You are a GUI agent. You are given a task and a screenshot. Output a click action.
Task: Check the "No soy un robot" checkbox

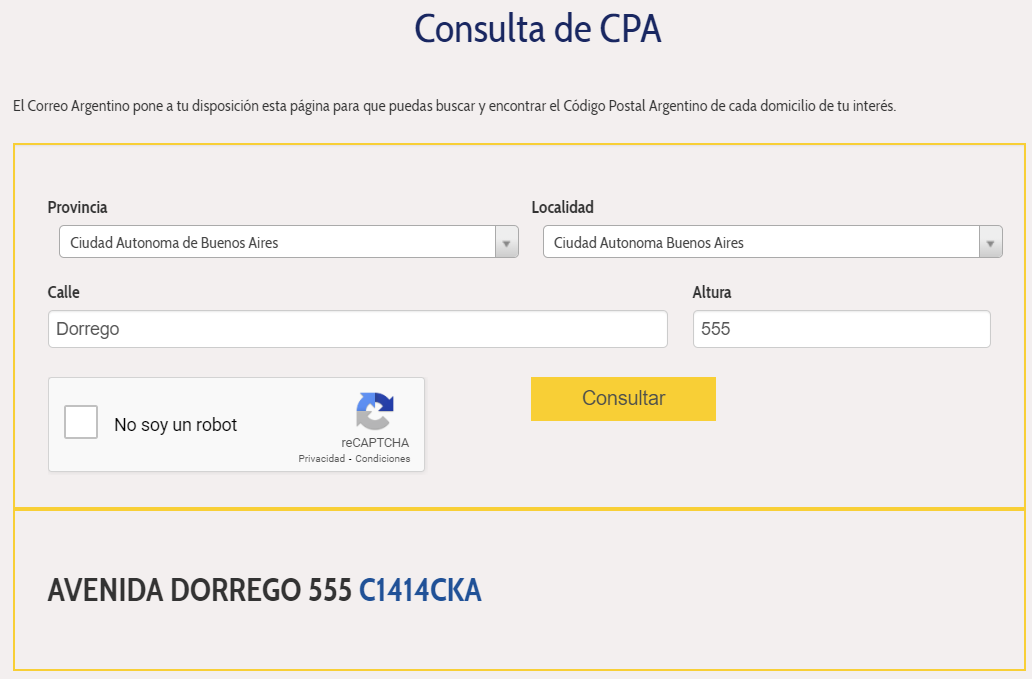tap(81, 422)
